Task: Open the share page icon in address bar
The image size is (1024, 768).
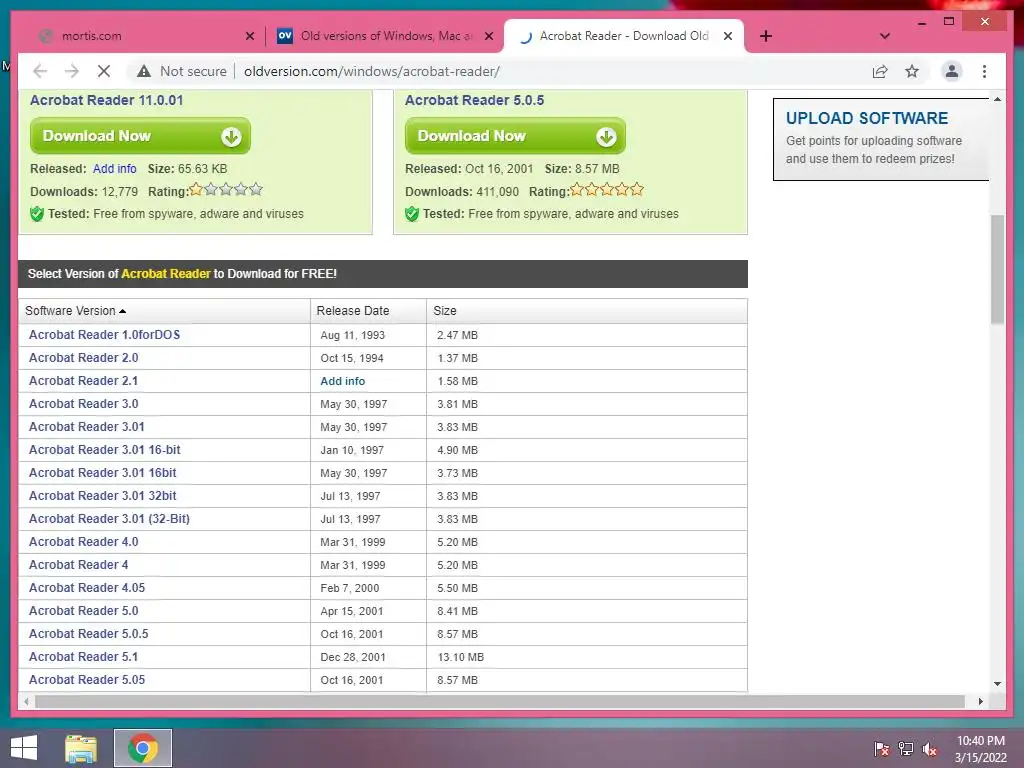Action: (x=880, y=71)
